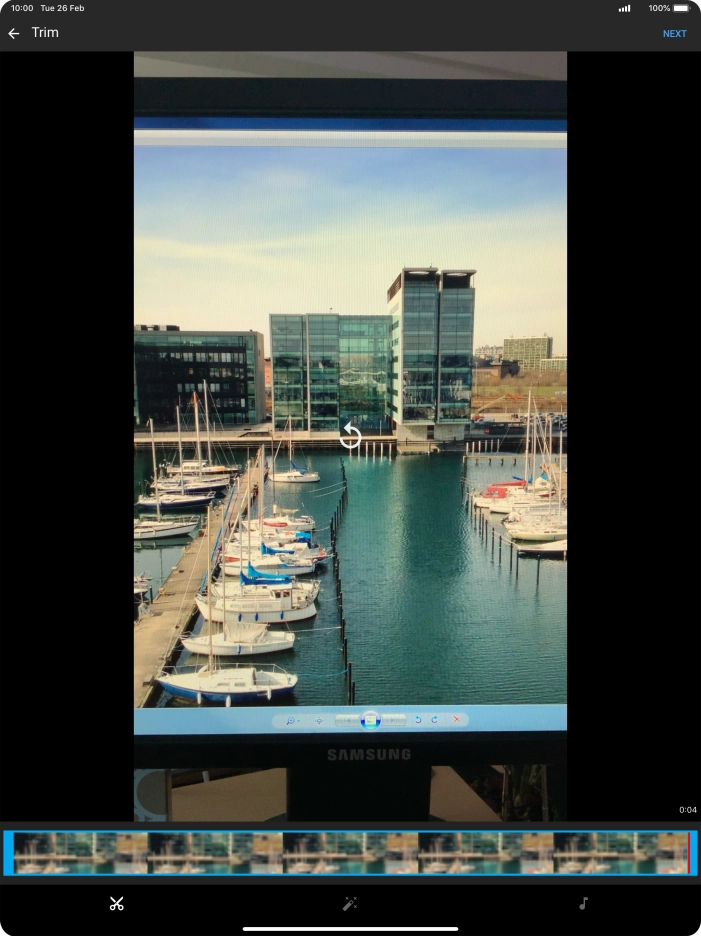Click the battery indicator in status bar
The image size is (701, 936).
tap(681, 8)
